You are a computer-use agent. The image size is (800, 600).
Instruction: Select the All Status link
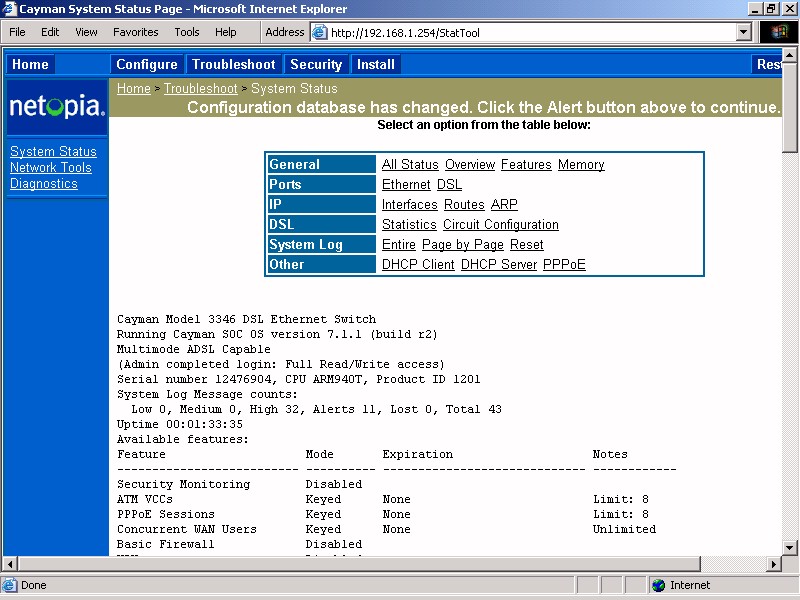pos(410,164)
